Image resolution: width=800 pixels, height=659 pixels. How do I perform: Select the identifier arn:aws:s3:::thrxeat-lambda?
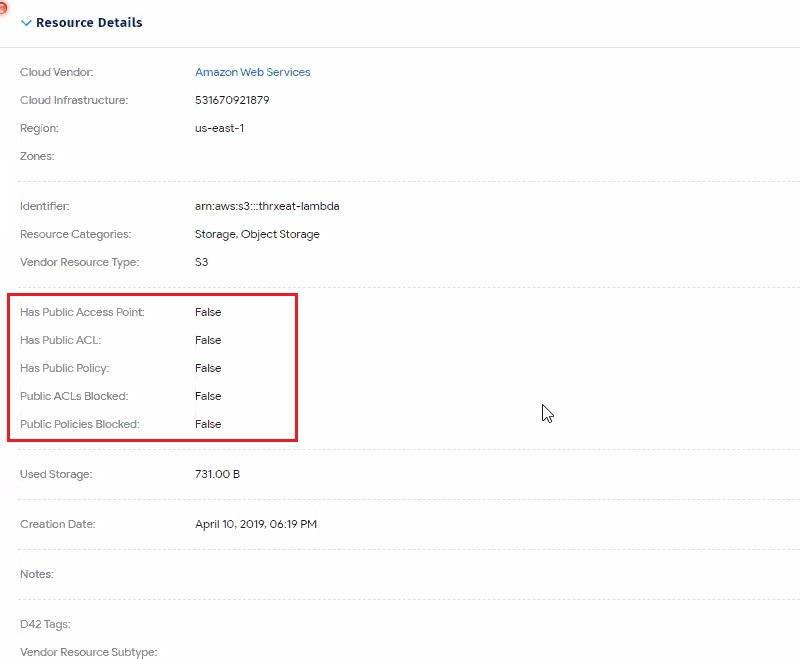pos(267,206)
